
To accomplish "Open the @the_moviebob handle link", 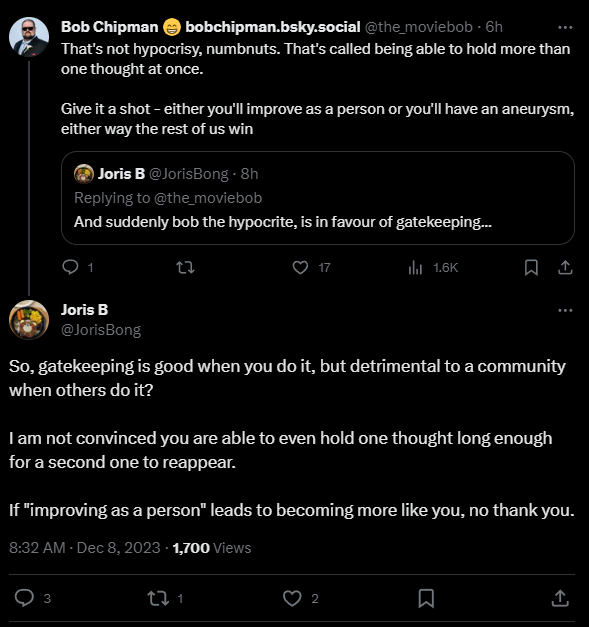I will [x=419, y=27].
